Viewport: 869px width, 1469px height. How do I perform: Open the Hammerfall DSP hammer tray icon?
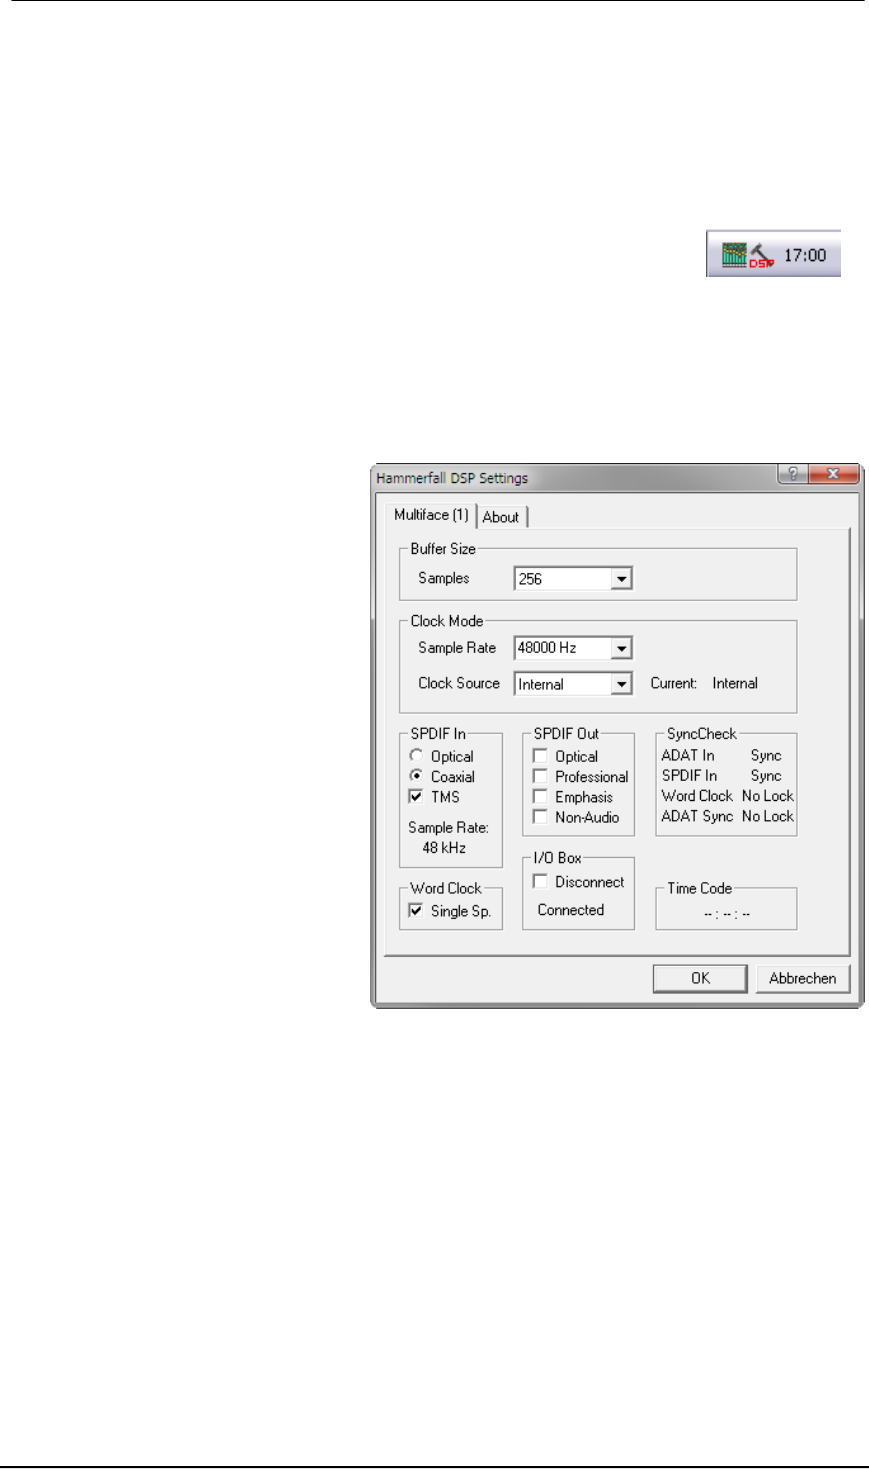[761, 254]
